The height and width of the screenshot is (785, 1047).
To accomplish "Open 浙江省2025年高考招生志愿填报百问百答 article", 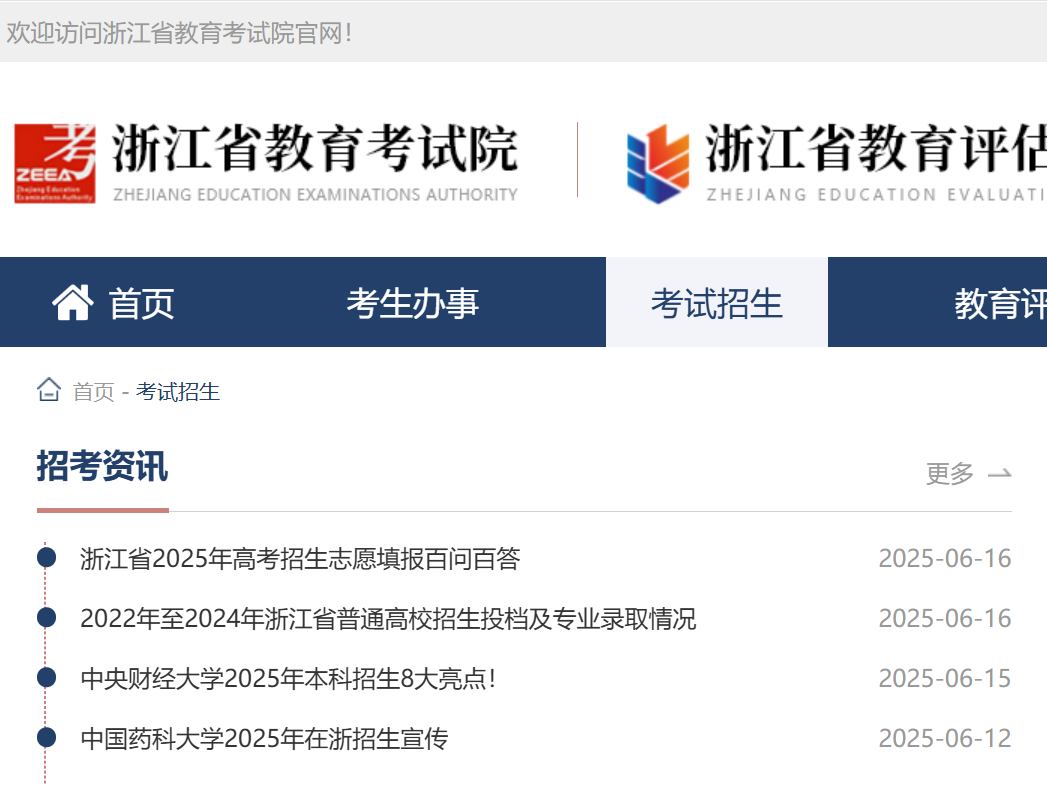I will pyautogui.click(x=300, y=559).
